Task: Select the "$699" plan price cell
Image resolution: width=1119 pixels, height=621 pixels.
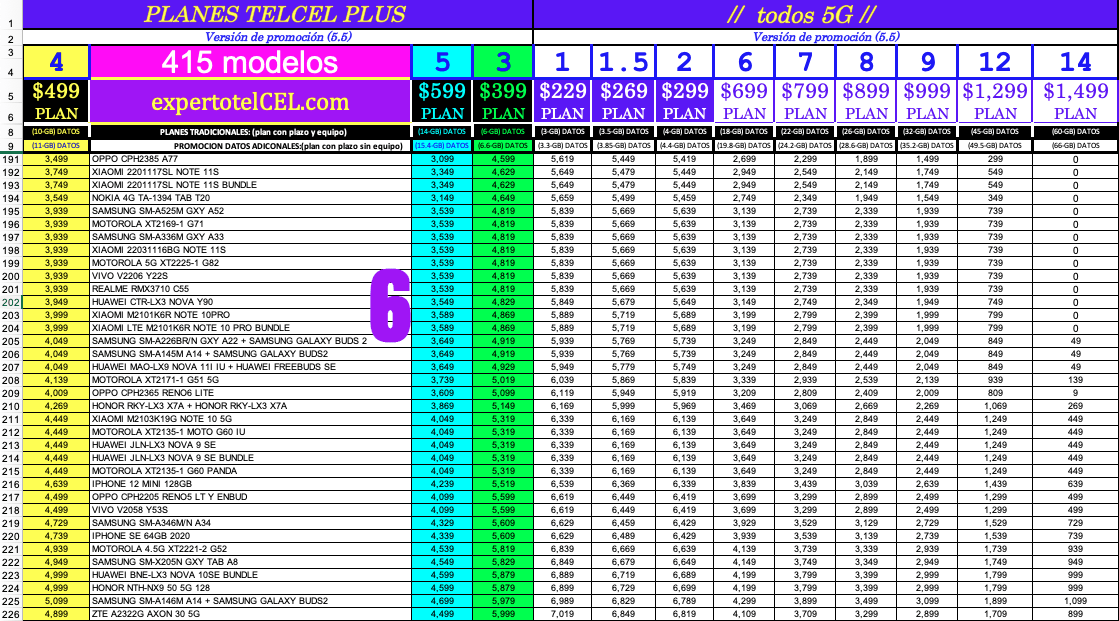Action: pyautogui.click(x=744, y=91)
